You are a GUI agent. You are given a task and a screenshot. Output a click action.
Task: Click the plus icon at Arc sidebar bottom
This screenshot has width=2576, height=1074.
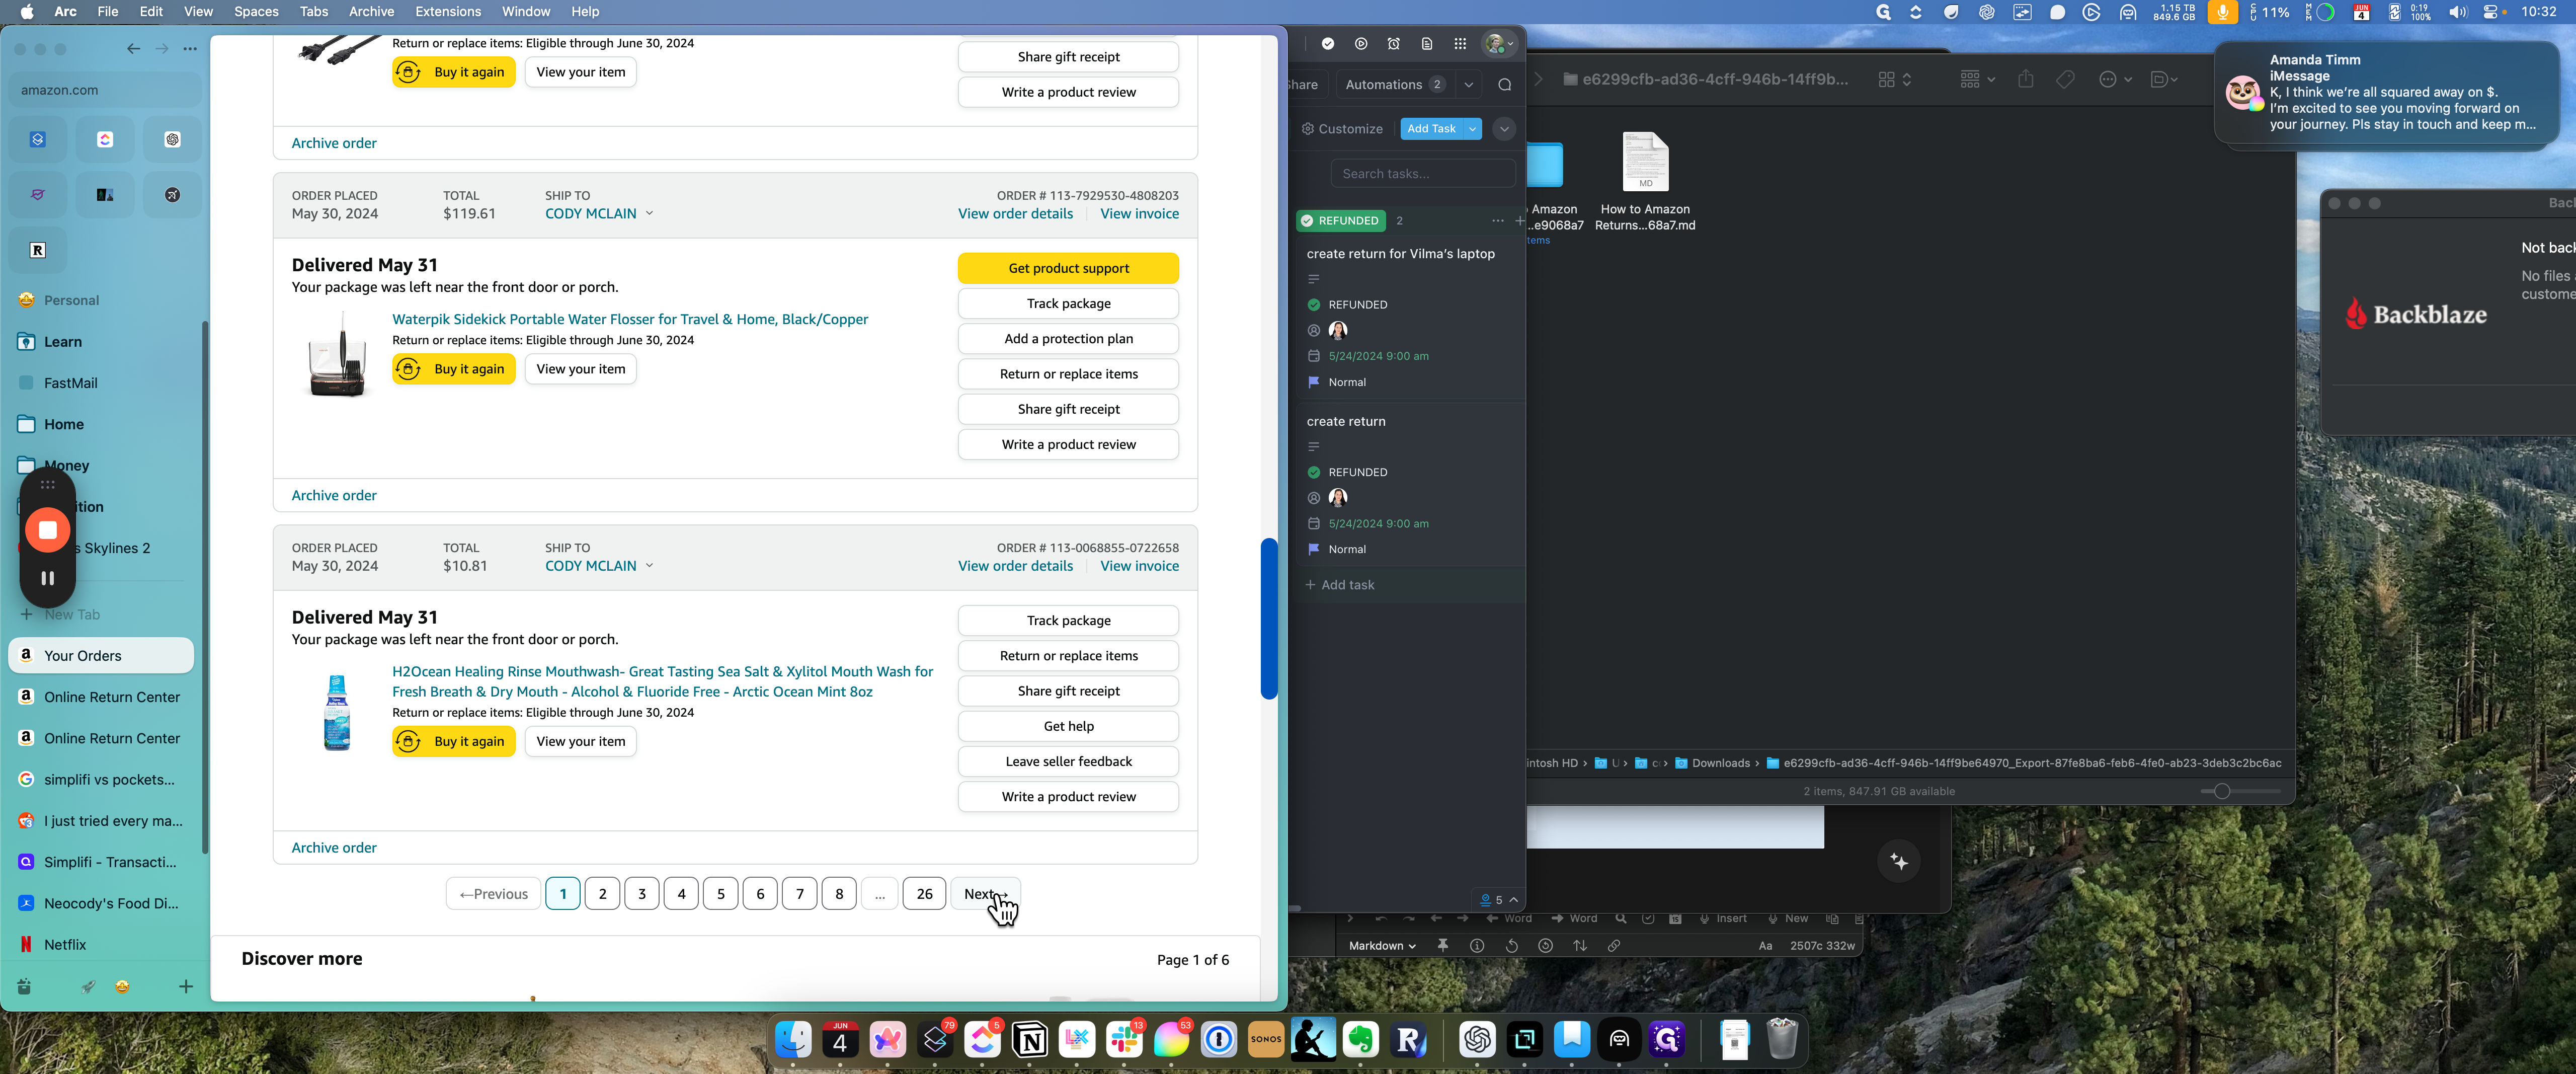[186, 987]
